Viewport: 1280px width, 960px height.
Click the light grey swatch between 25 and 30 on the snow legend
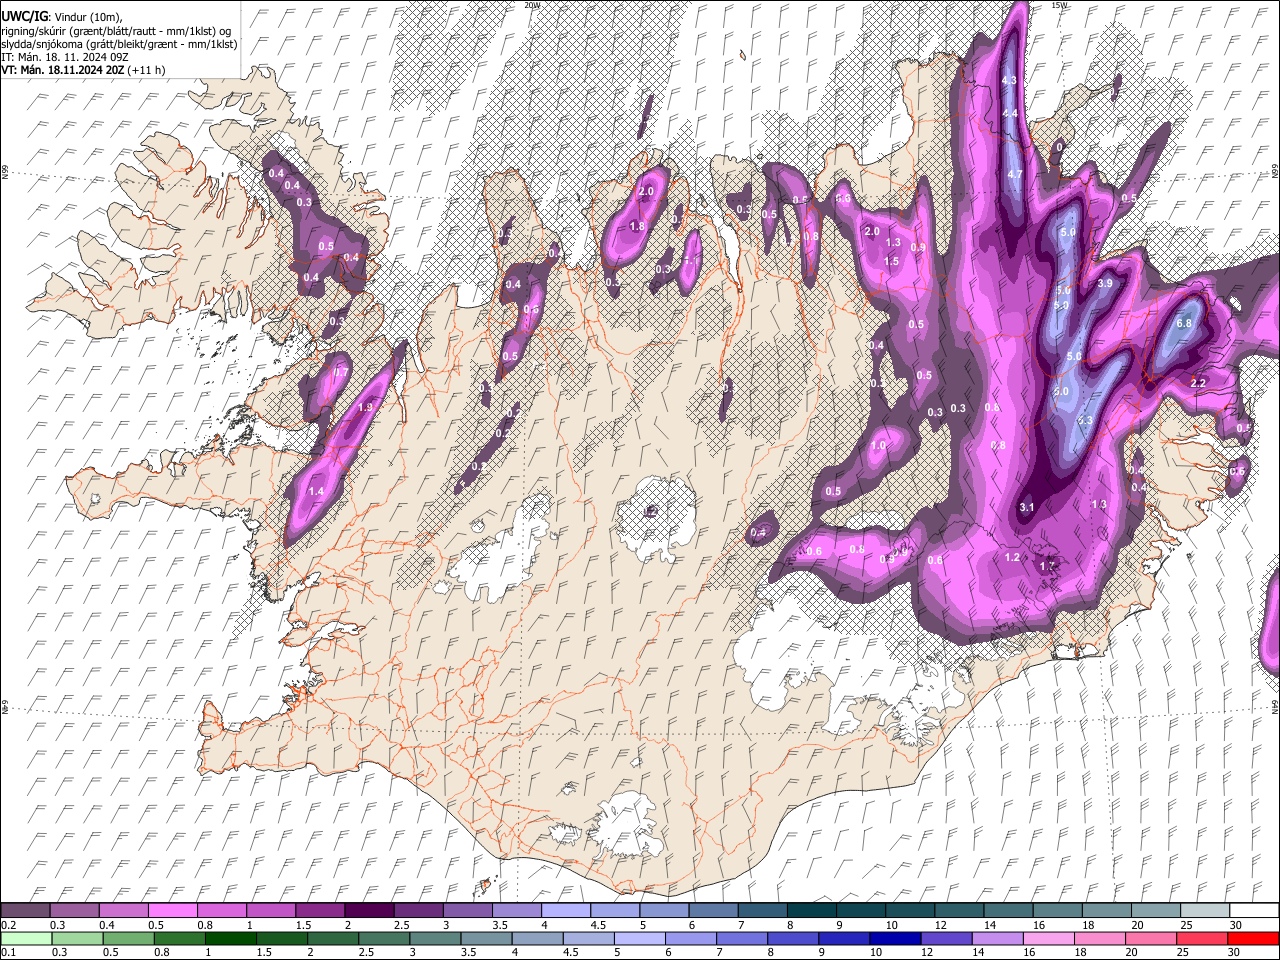point(1205,910)
